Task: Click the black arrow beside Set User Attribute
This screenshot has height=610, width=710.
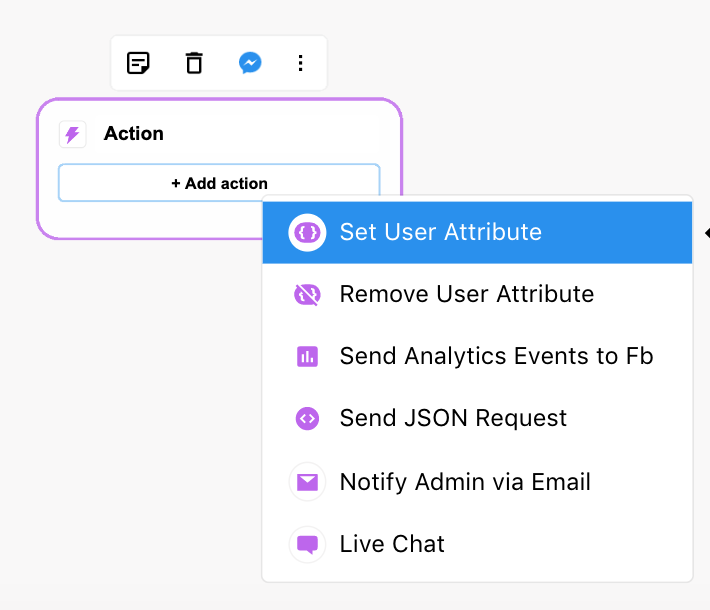Action: (x=707, y=233)
